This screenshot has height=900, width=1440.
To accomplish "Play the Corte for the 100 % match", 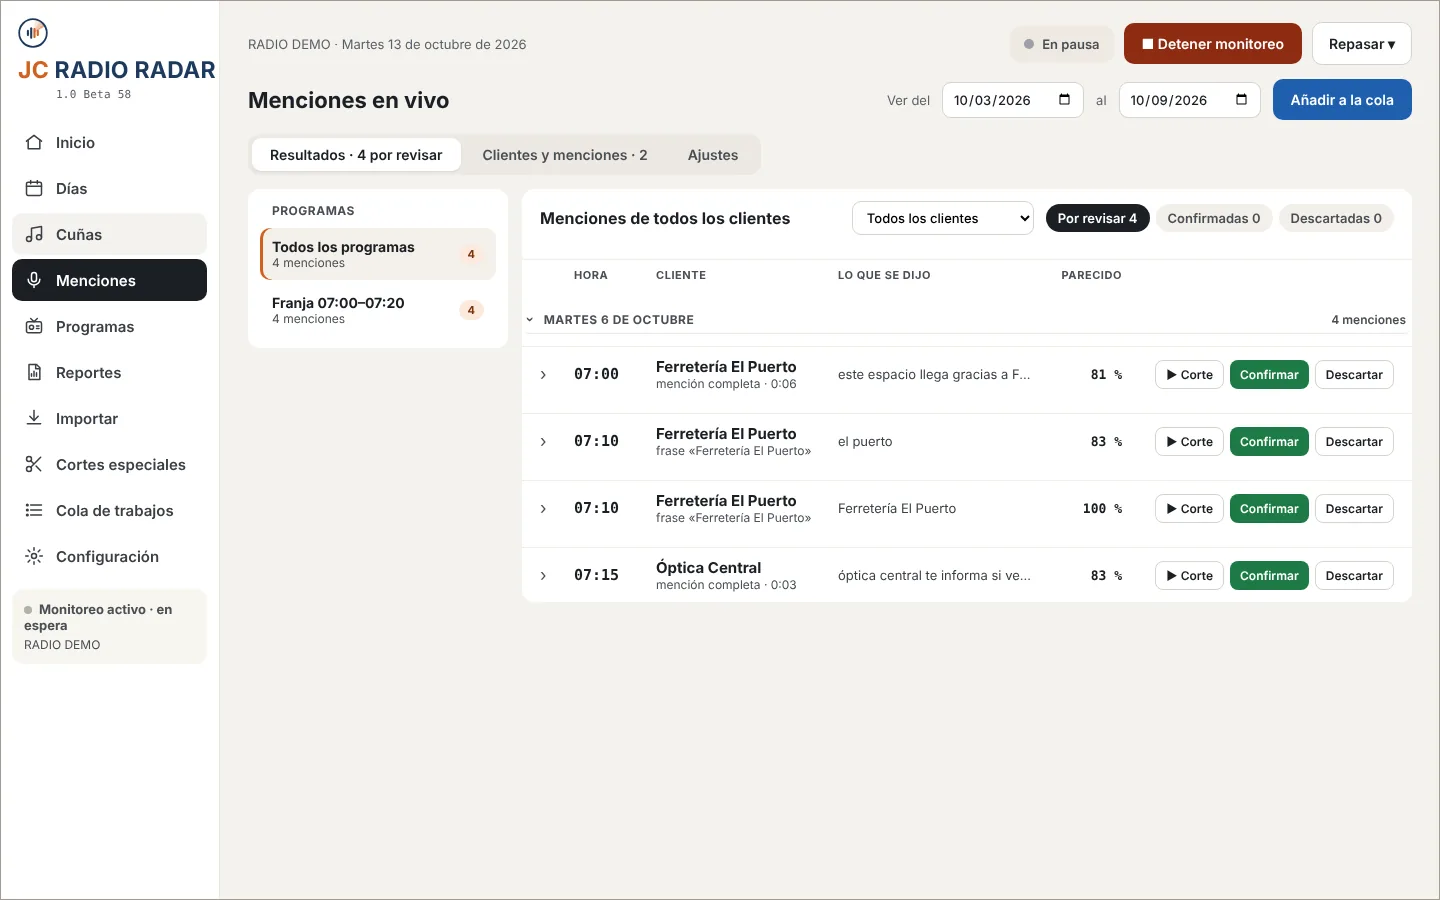I will (1189, 509).
